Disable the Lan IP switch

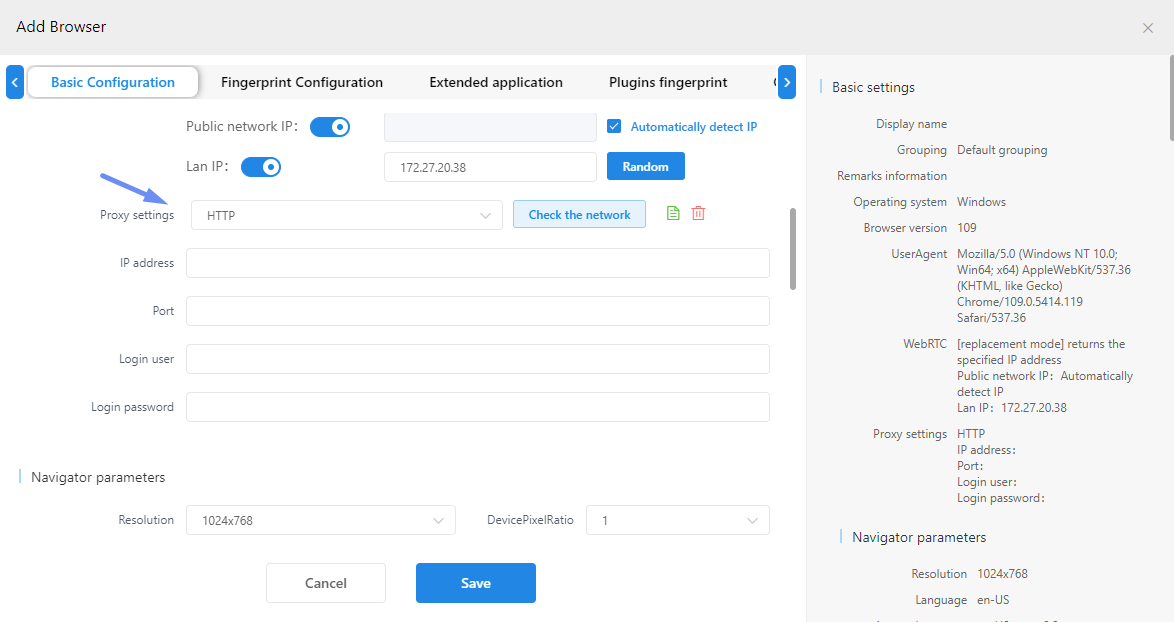tap(260, 167)
